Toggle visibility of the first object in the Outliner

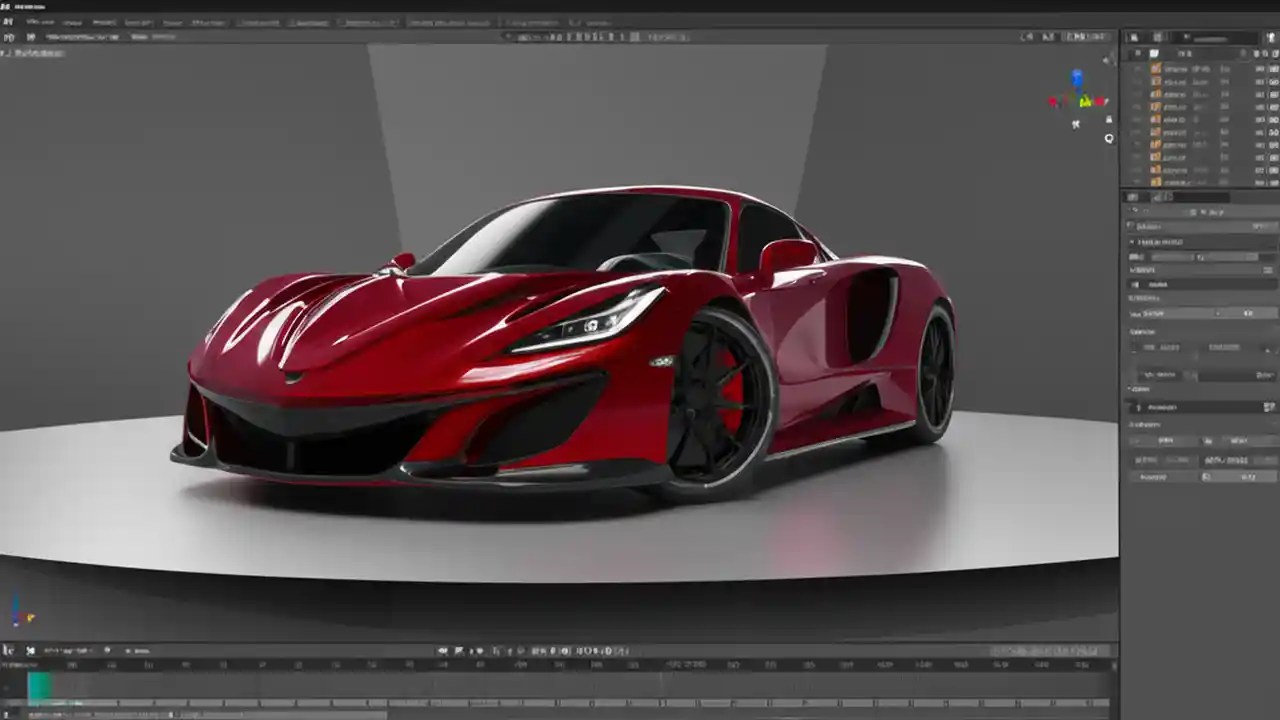click(x=1258, y=68)
